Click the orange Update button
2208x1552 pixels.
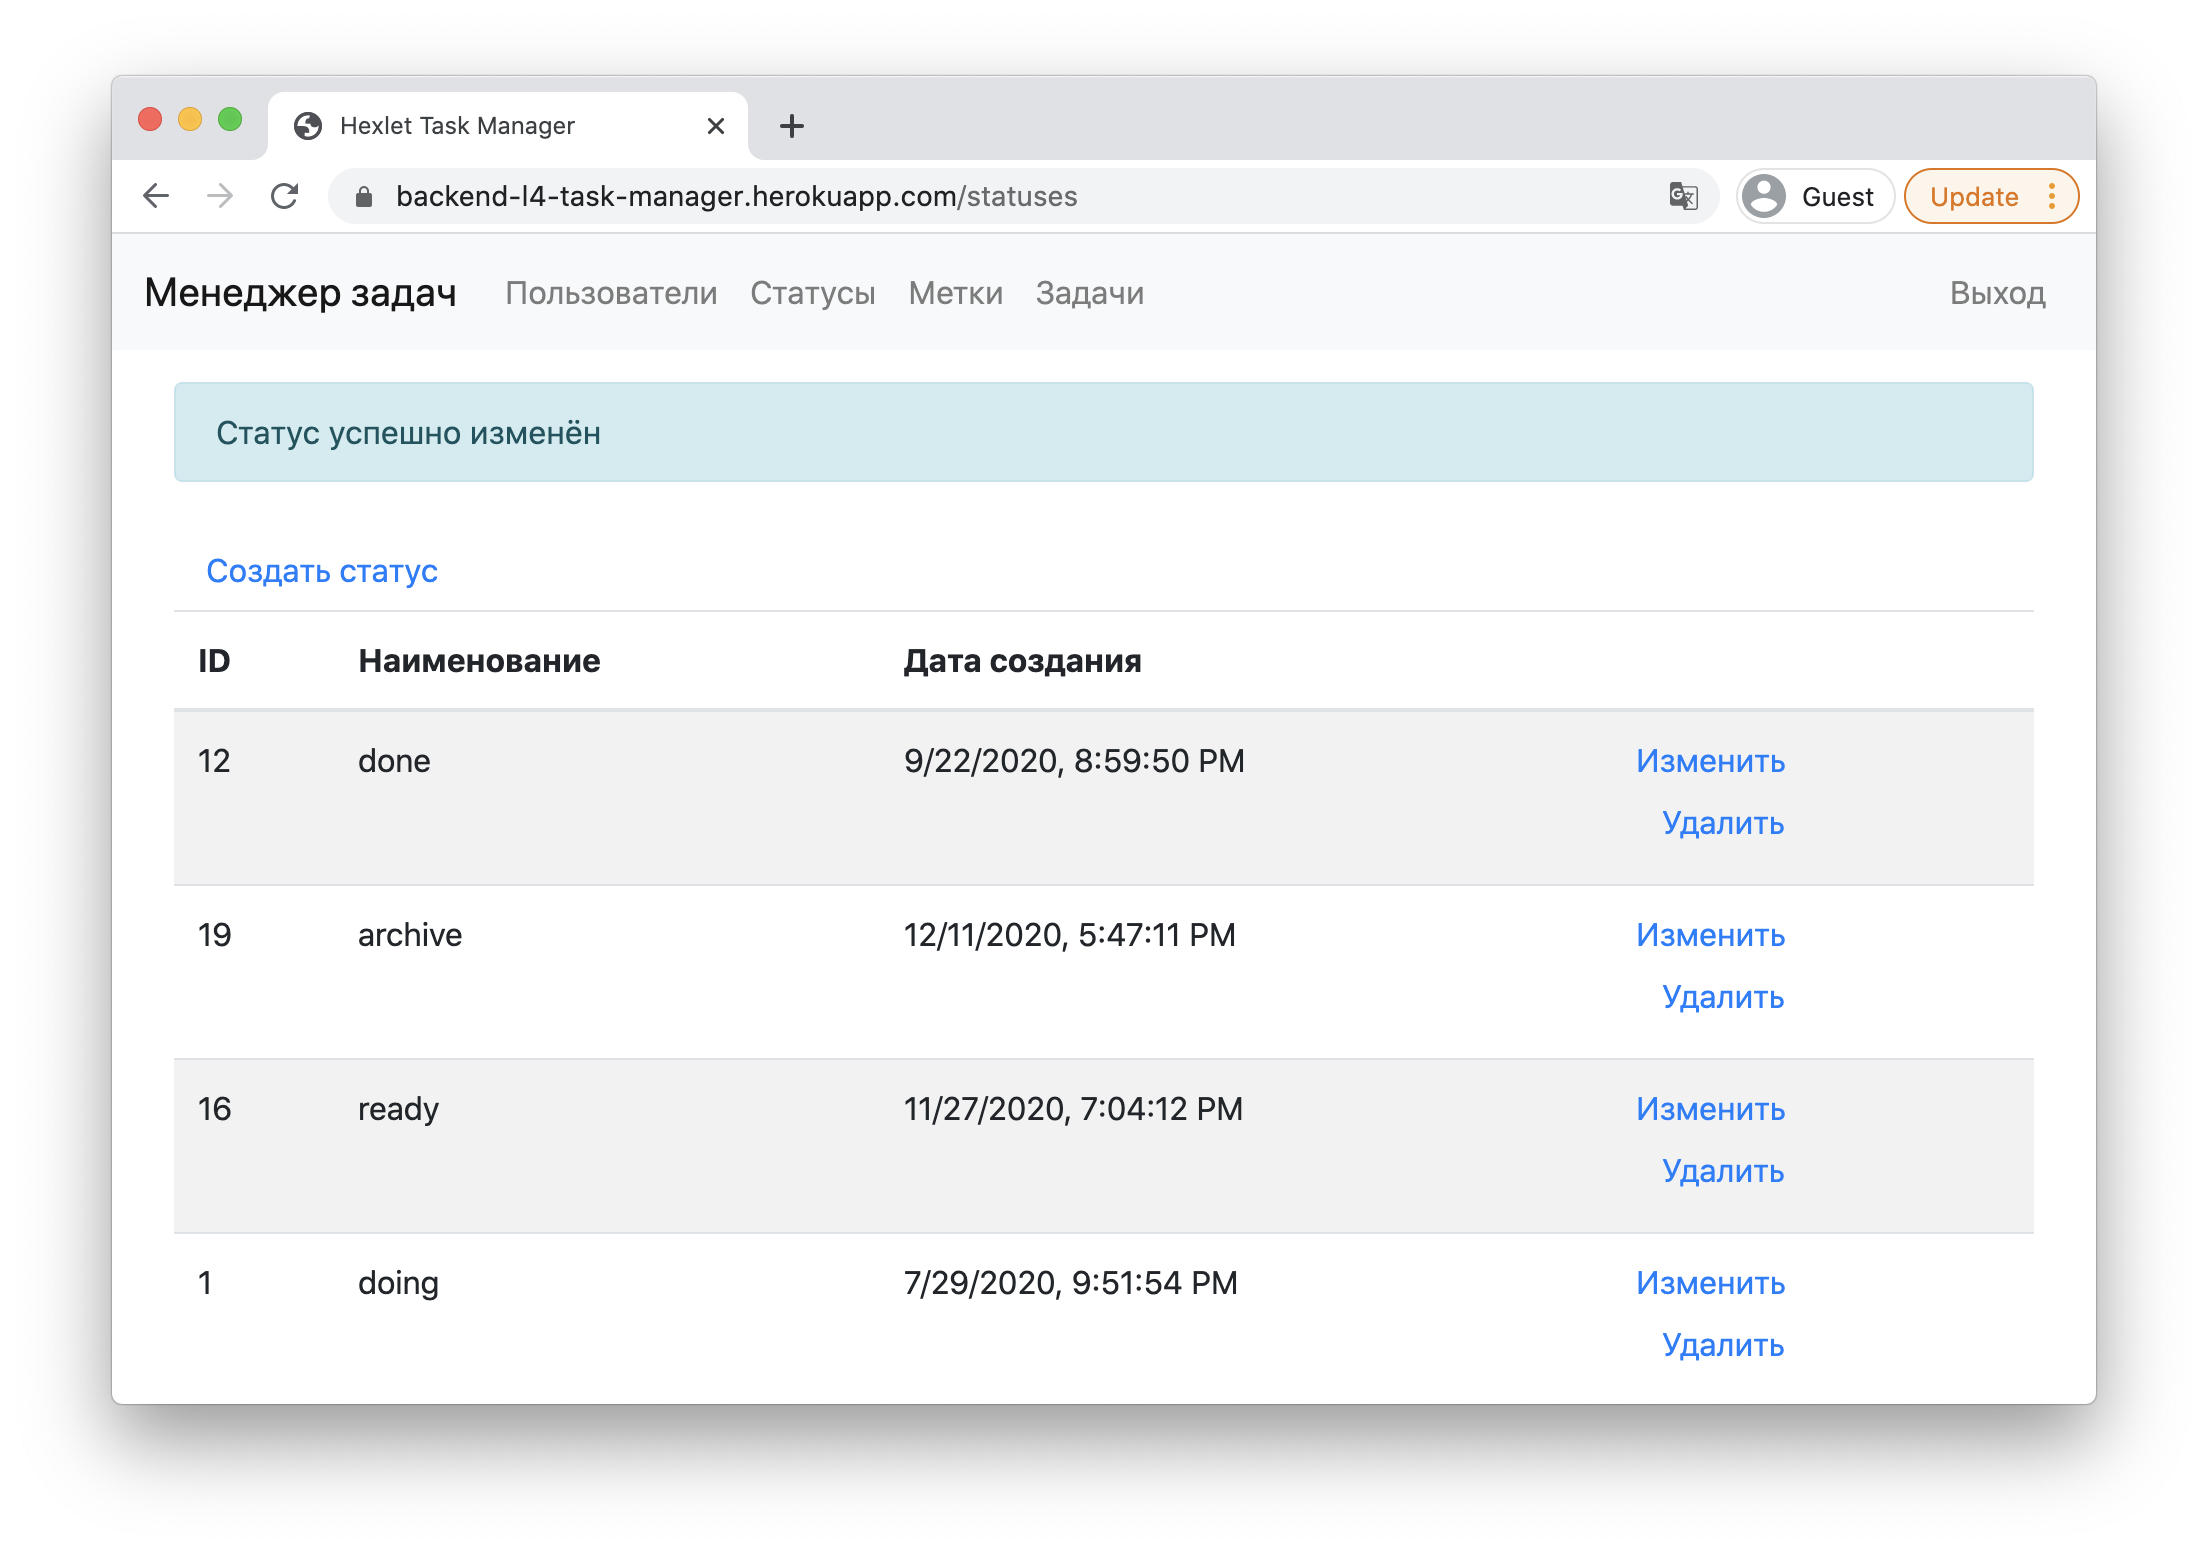coord(1973,197)
